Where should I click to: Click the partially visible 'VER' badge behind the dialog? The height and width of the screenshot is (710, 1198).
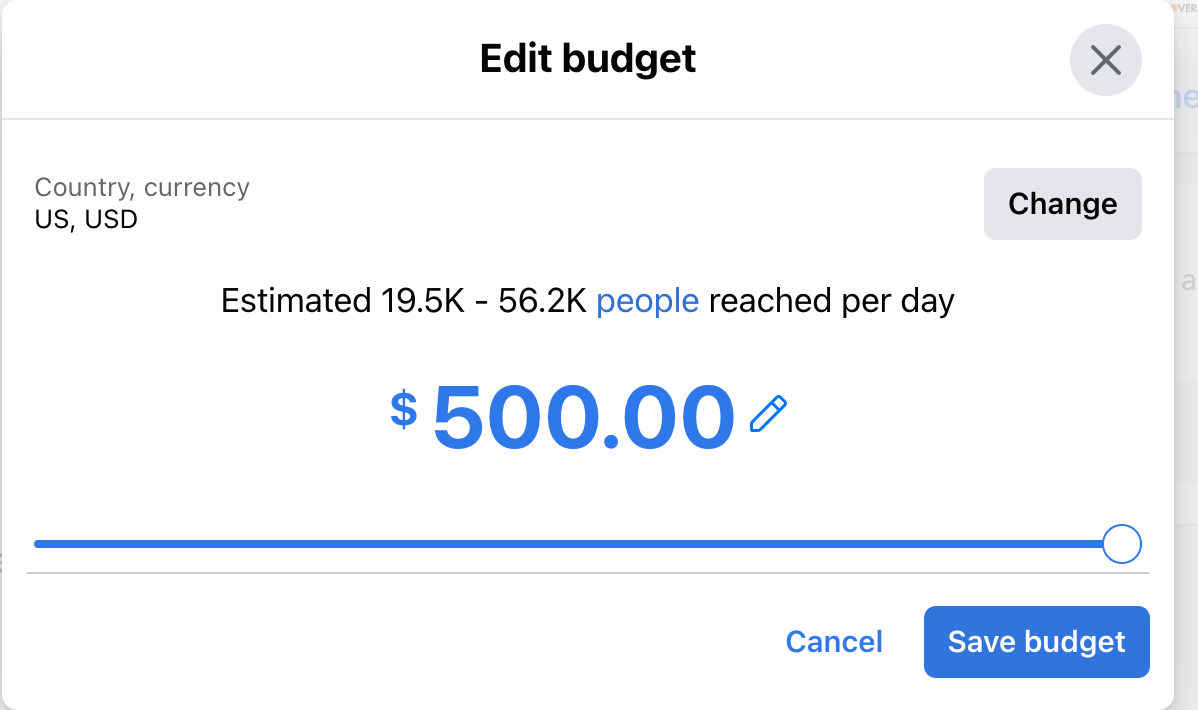click(1186, 8)
